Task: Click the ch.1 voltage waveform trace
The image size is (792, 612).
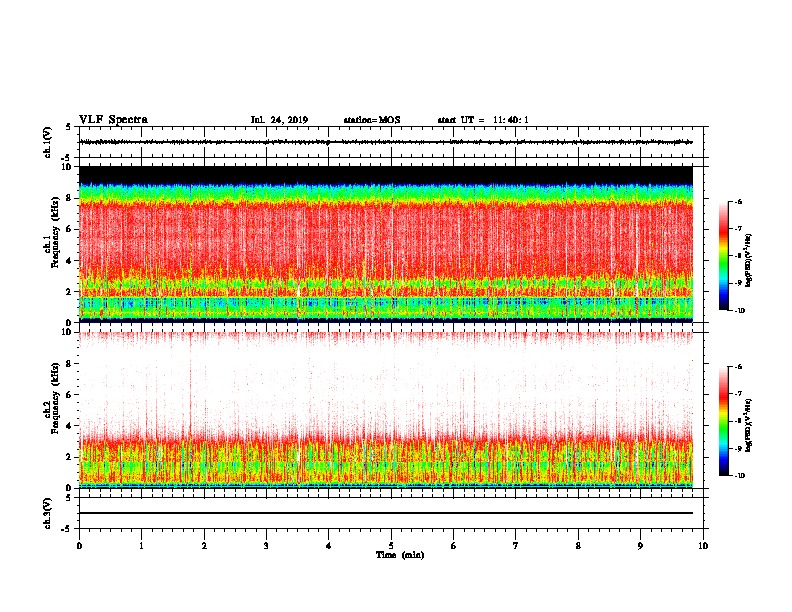Action: (386, 142)
